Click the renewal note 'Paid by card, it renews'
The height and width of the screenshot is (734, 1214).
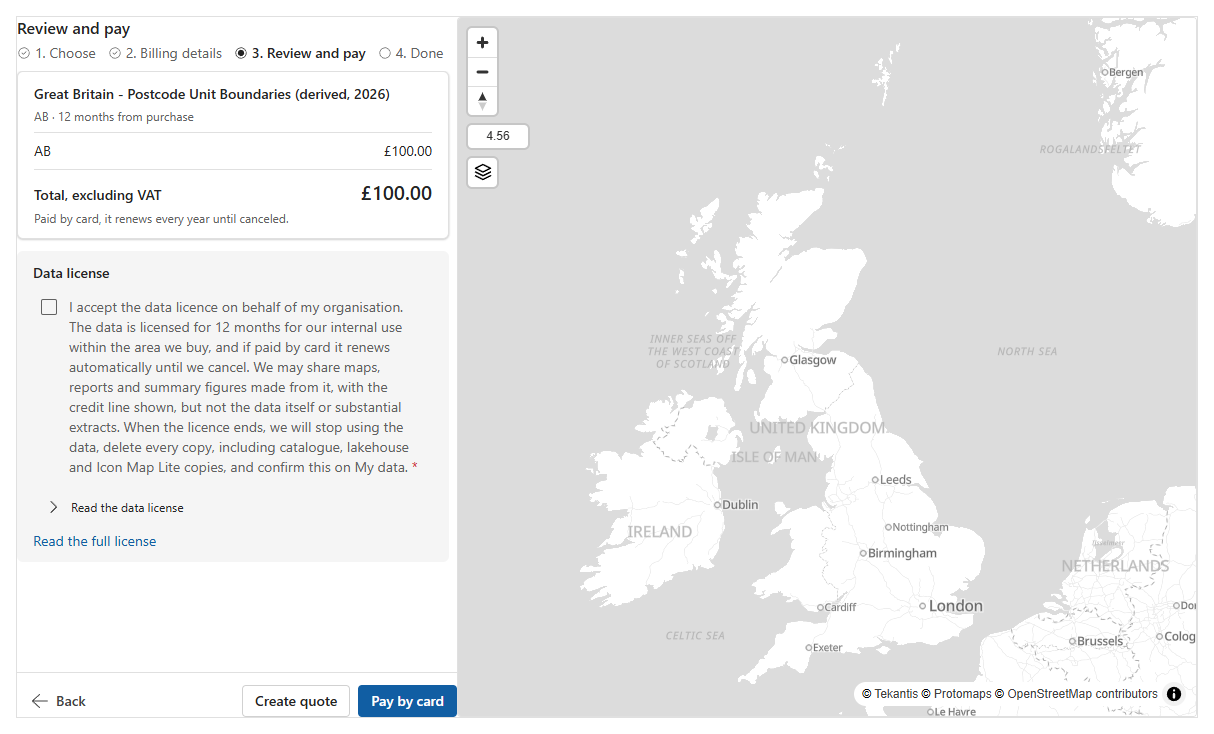click(161, 219)
